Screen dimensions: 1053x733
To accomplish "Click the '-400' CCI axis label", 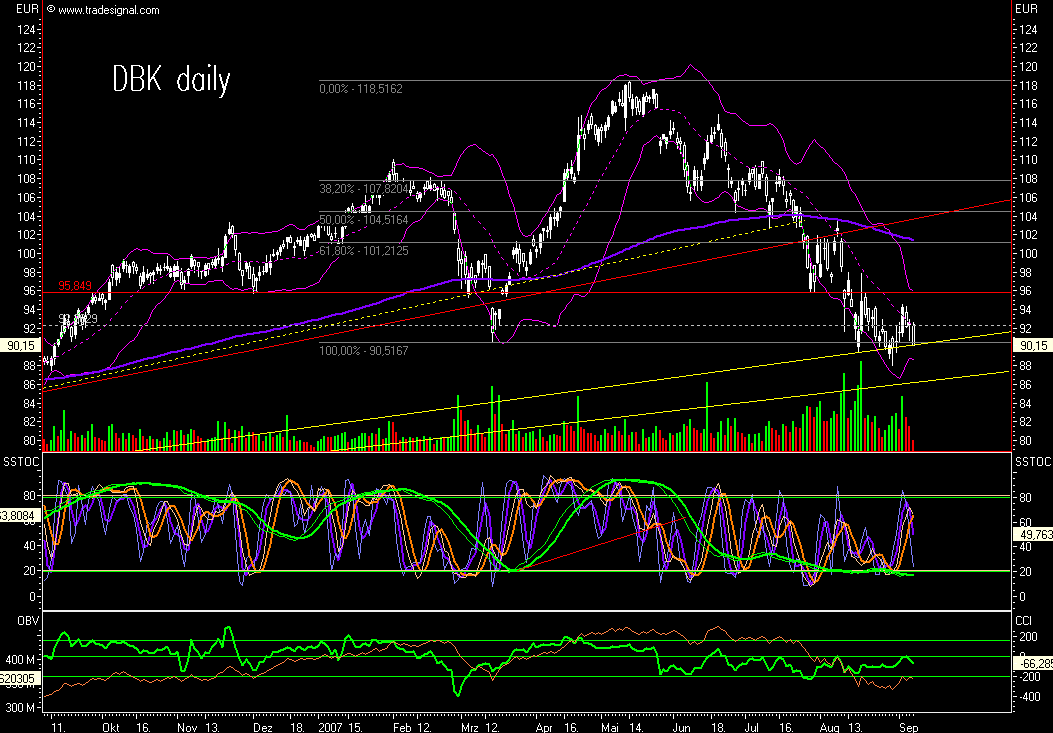I will tap(1029, 697).
